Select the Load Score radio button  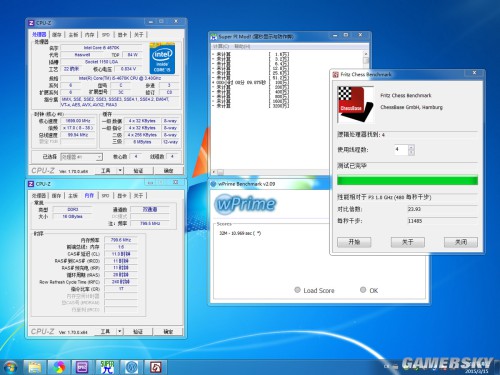pos(297,290)
